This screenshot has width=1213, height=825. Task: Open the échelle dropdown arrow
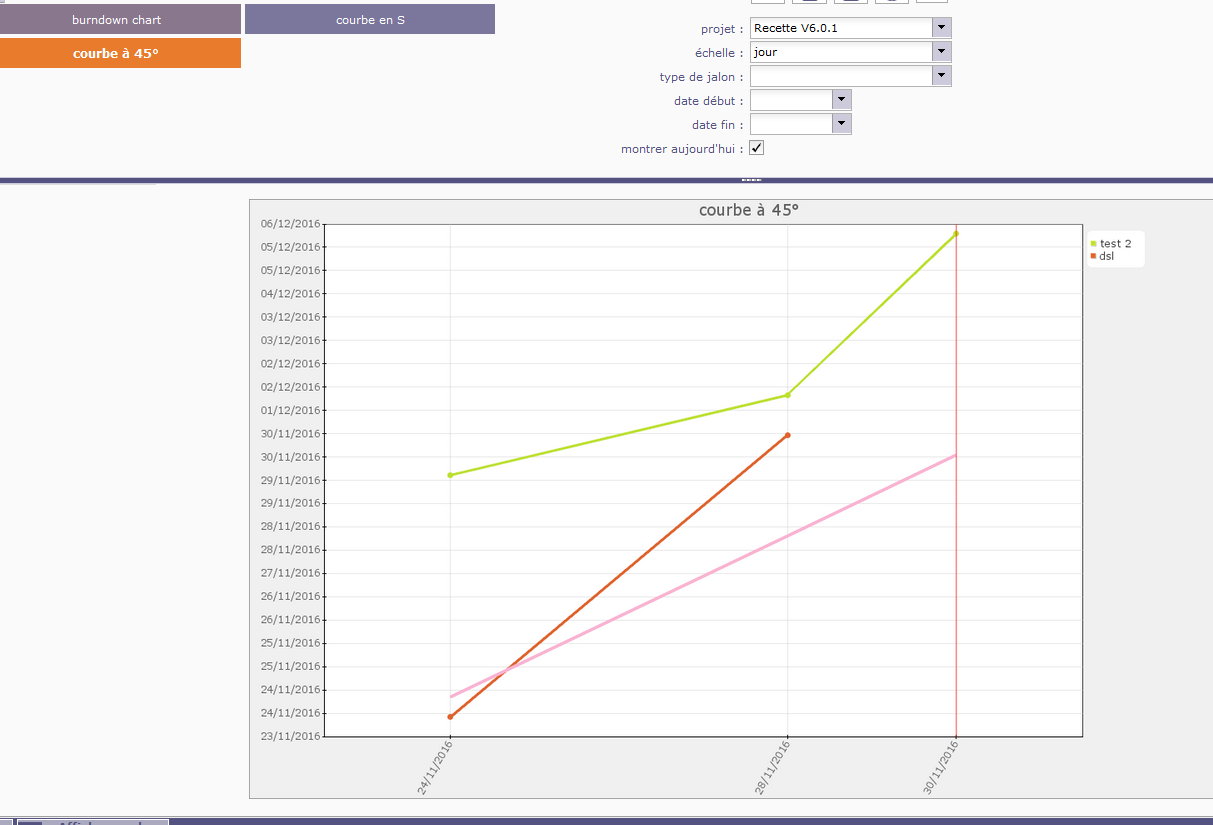pyautogui.click(x=941, y=52)
